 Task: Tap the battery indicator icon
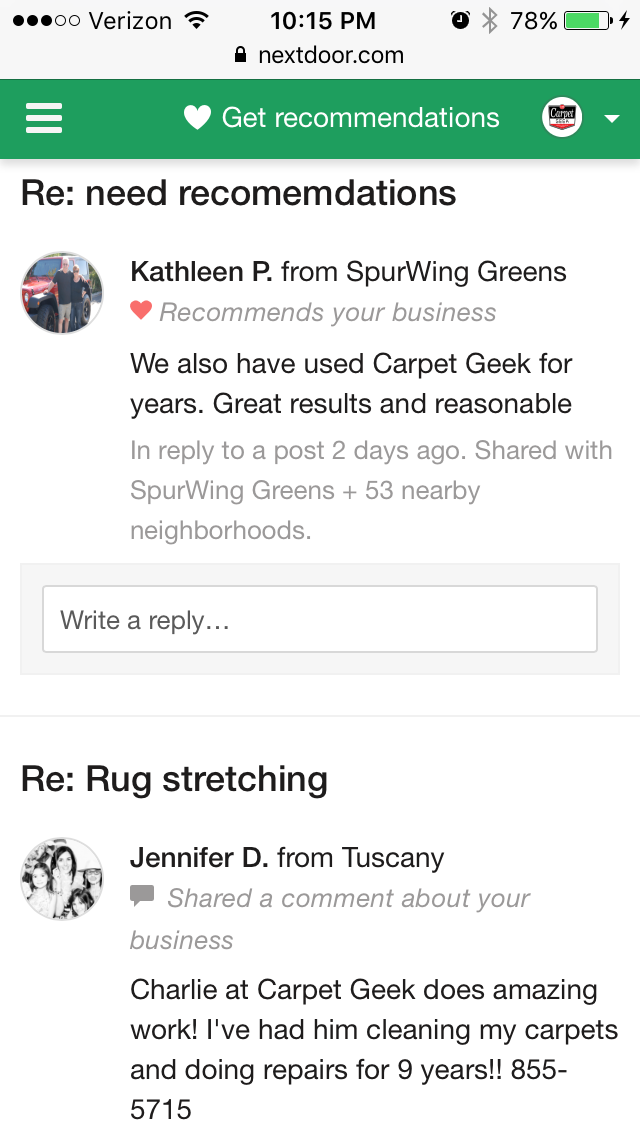(x=588, y=20)
